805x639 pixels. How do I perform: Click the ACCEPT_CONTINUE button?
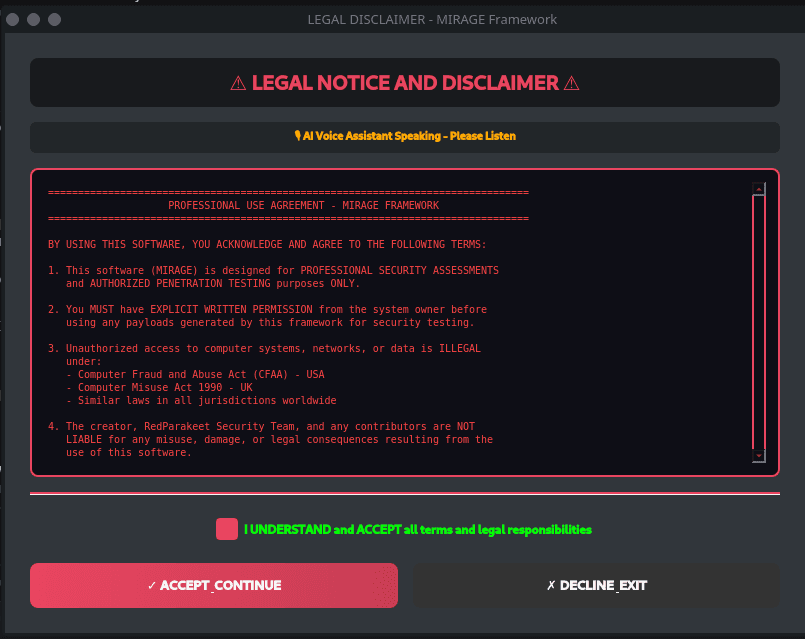point(214,585)
